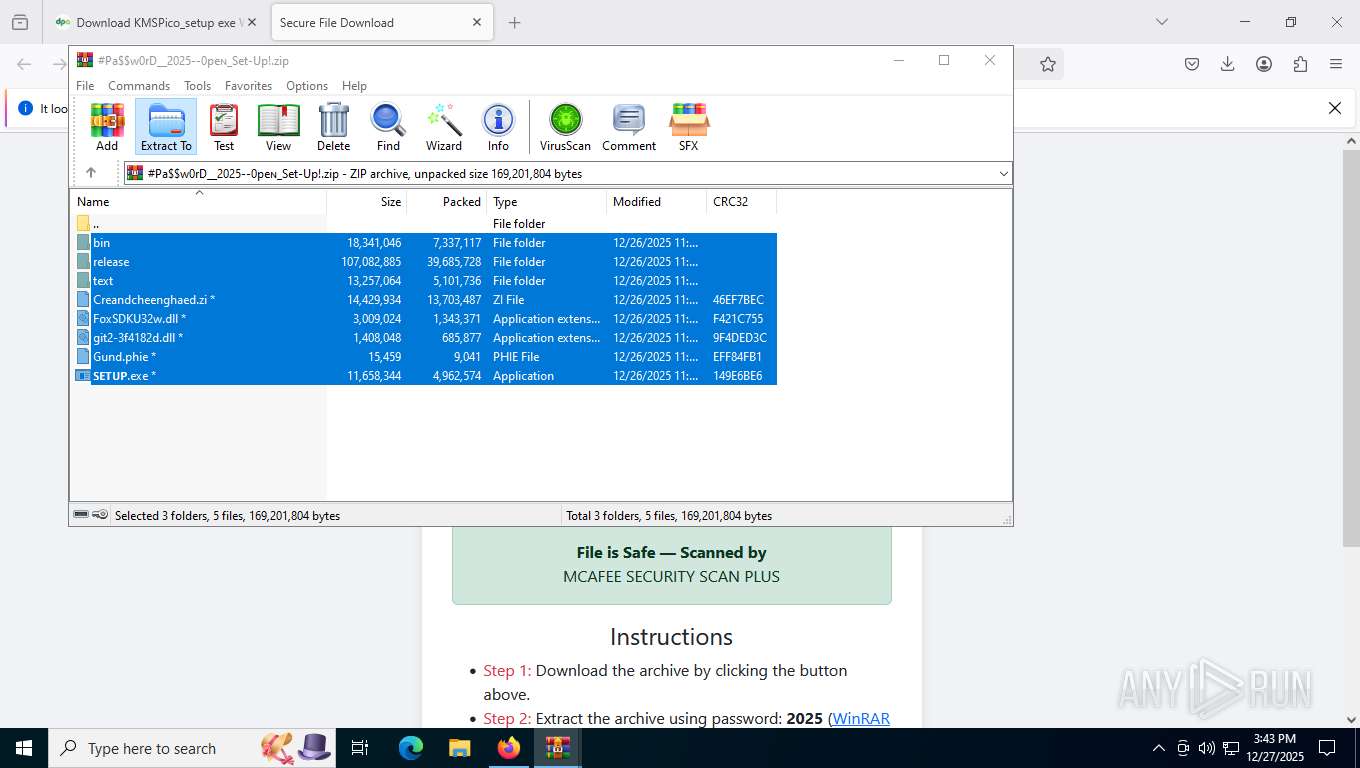Launch the Wizard tool
Viewport: 1360px width, 768px height.
point(444,127)
